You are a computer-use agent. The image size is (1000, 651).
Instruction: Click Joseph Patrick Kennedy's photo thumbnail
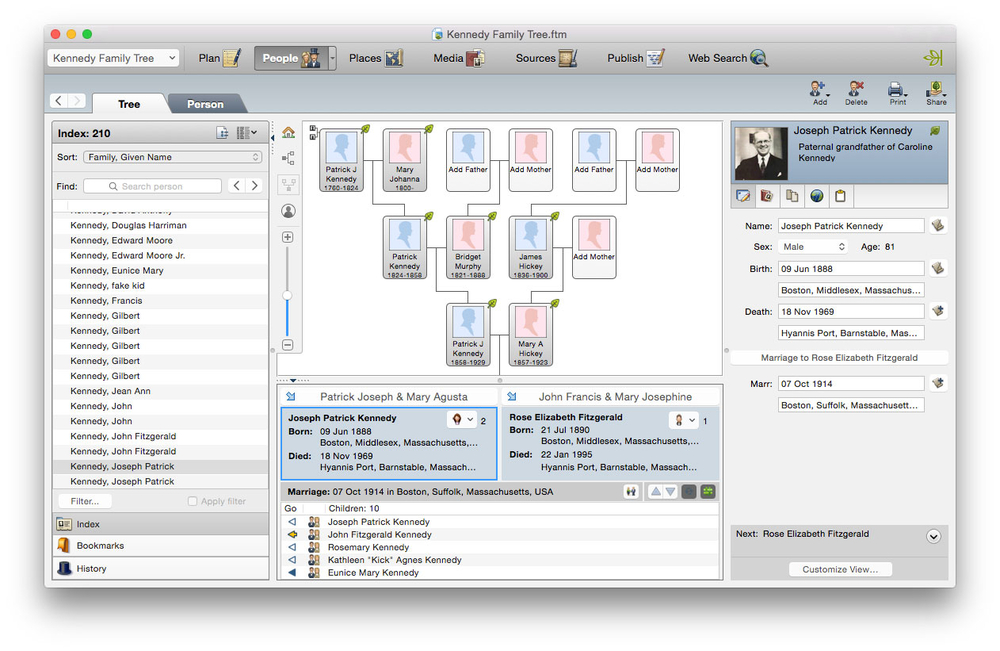(761, 154)
